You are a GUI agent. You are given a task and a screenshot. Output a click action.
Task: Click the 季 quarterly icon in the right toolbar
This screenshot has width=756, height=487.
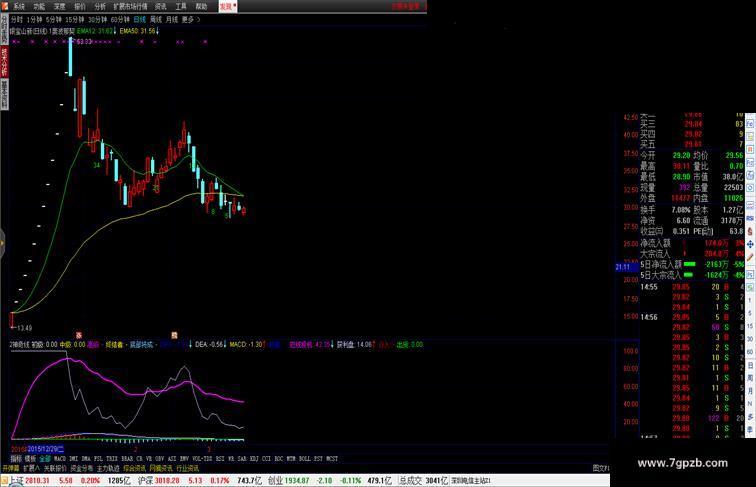click(x=750, y=429)
